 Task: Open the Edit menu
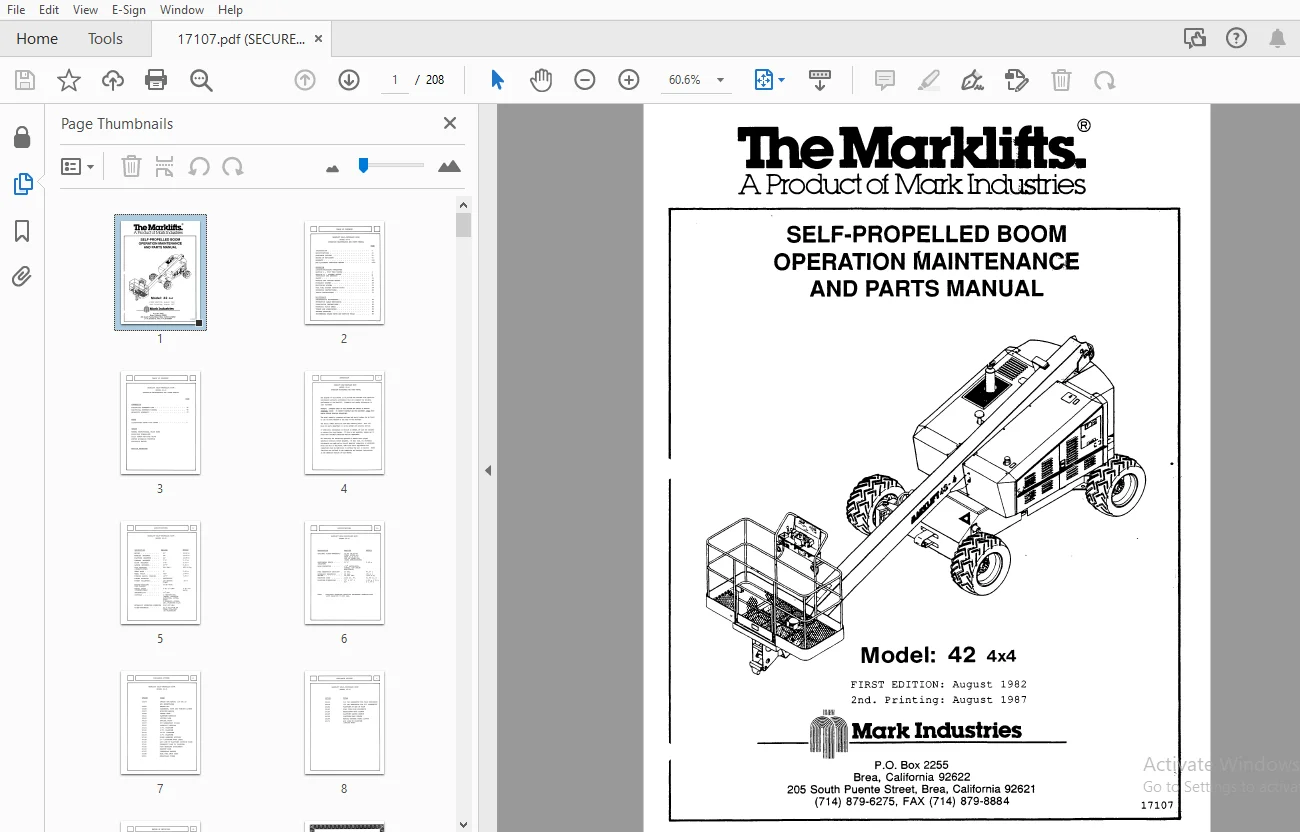tap(49, 9)
